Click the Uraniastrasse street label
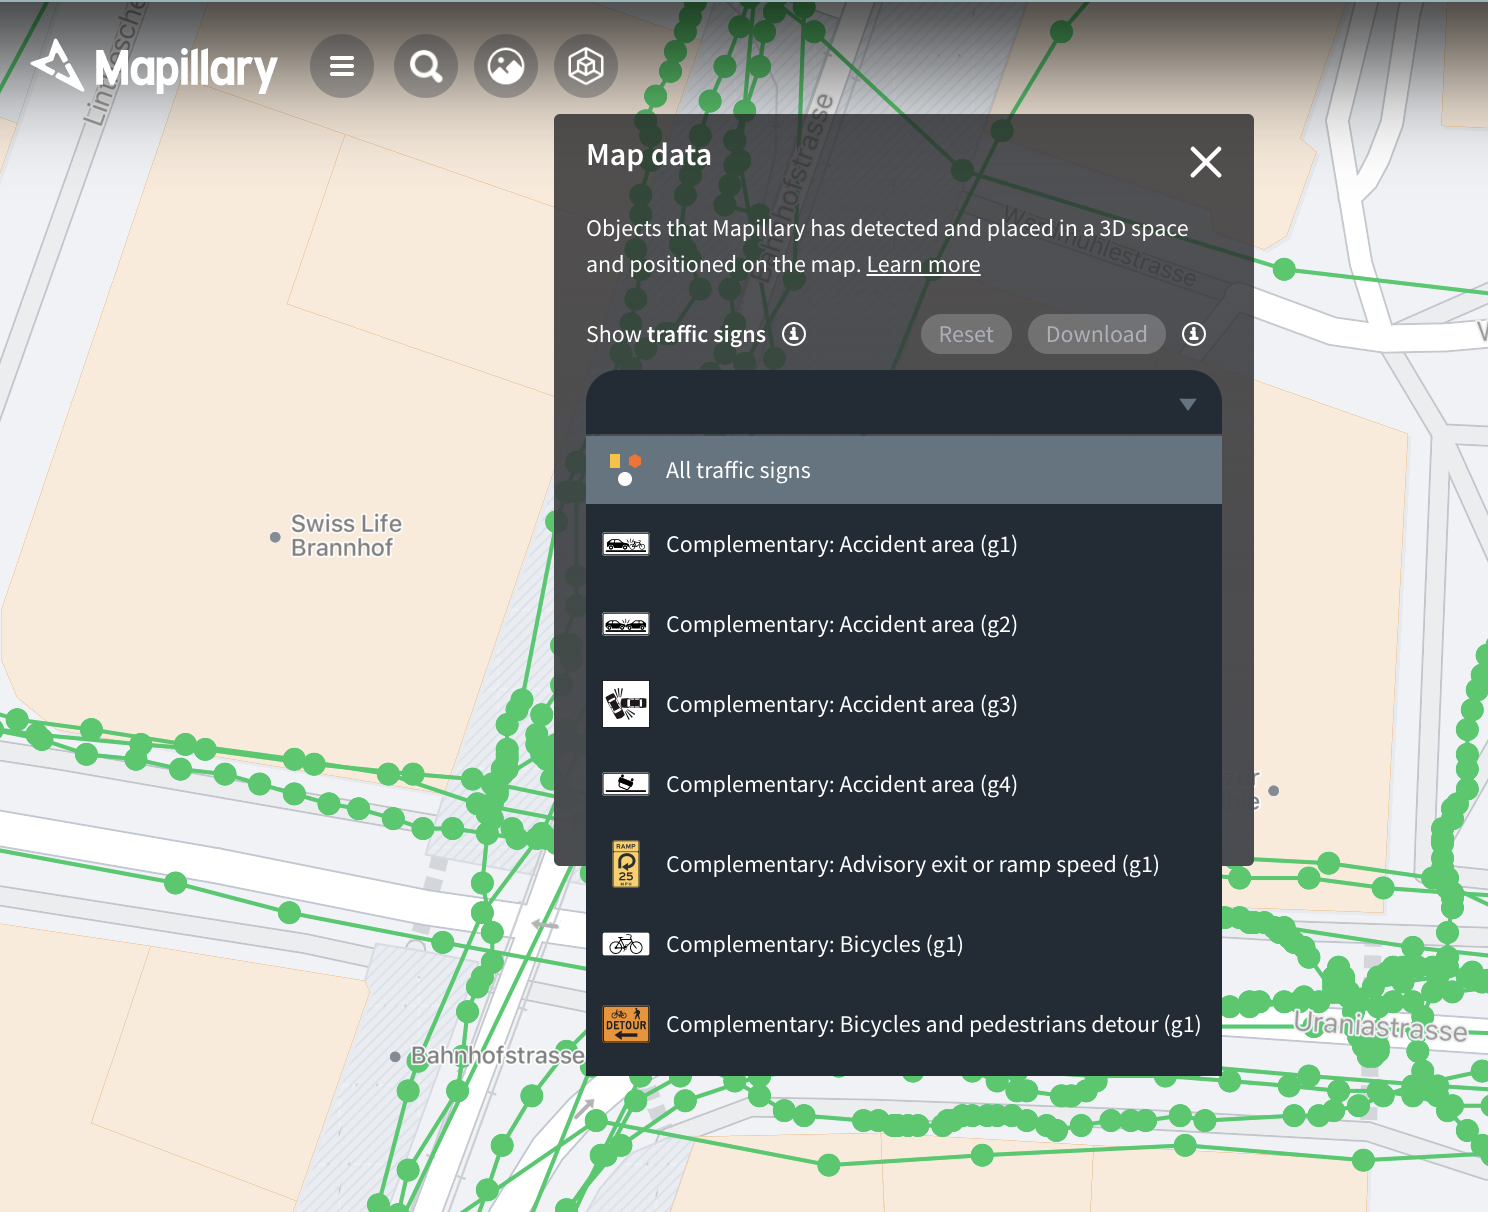 (1380, 1027)
